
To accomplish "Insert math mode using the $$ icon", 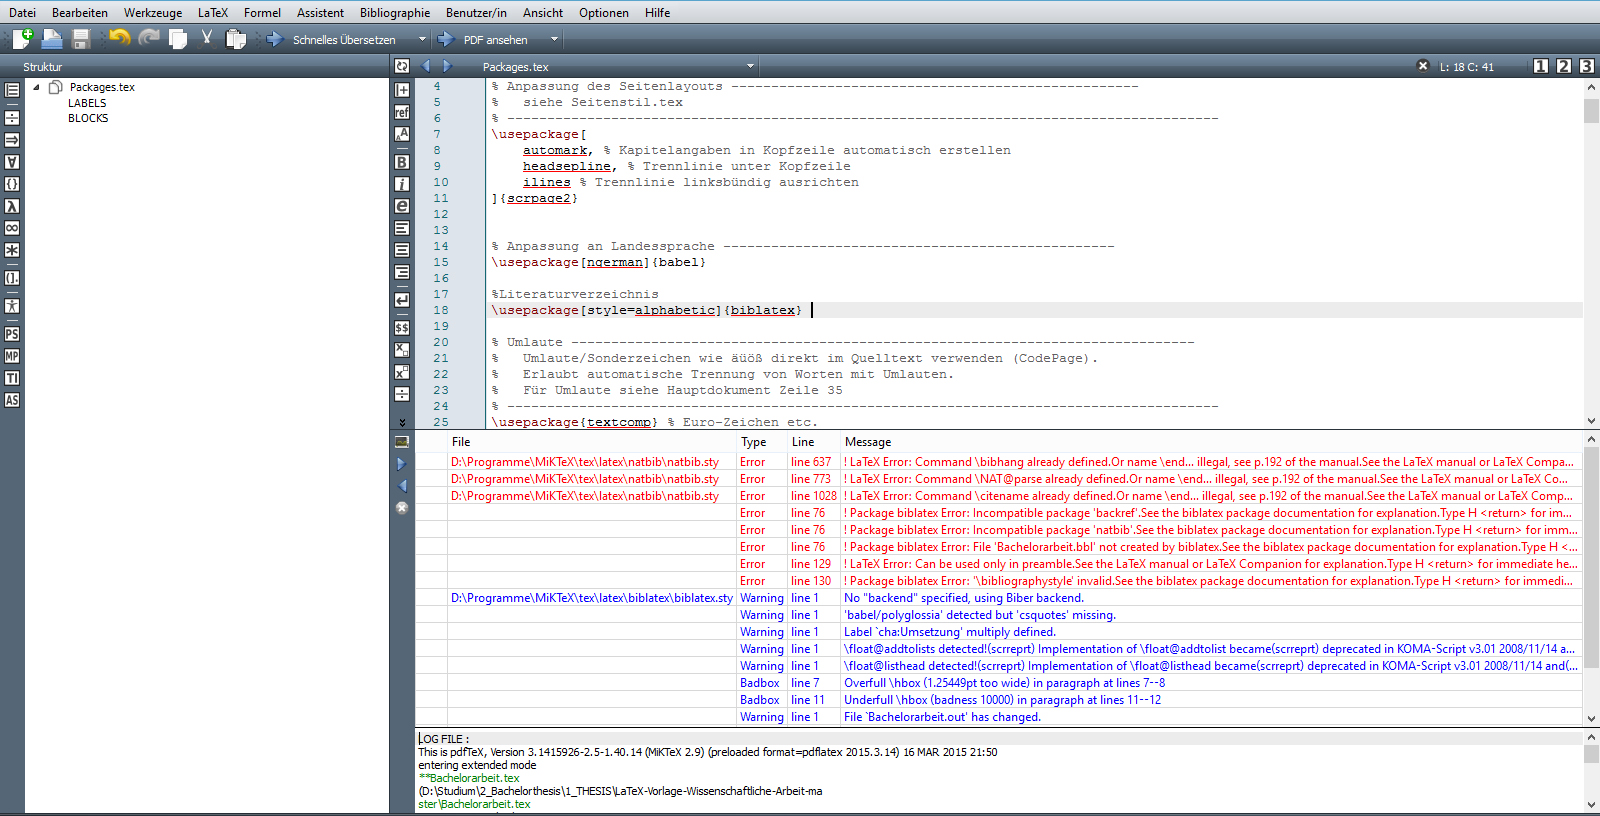I will tap(402, 328).
